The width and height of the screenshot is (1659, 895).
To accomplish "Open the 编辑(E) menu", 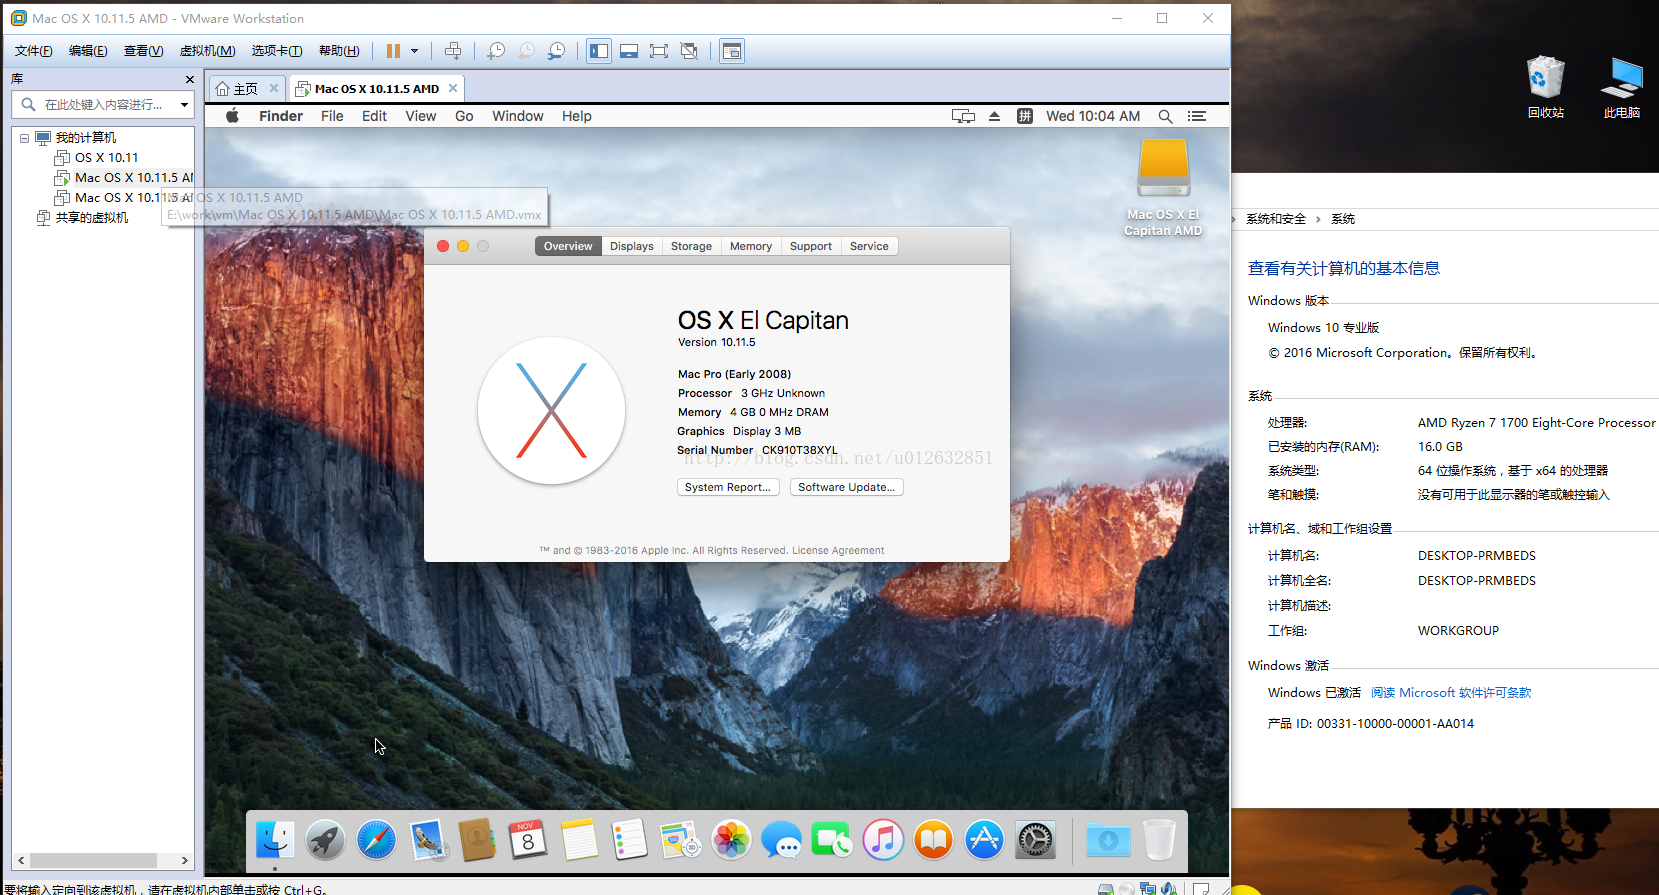I will point(88,51).
